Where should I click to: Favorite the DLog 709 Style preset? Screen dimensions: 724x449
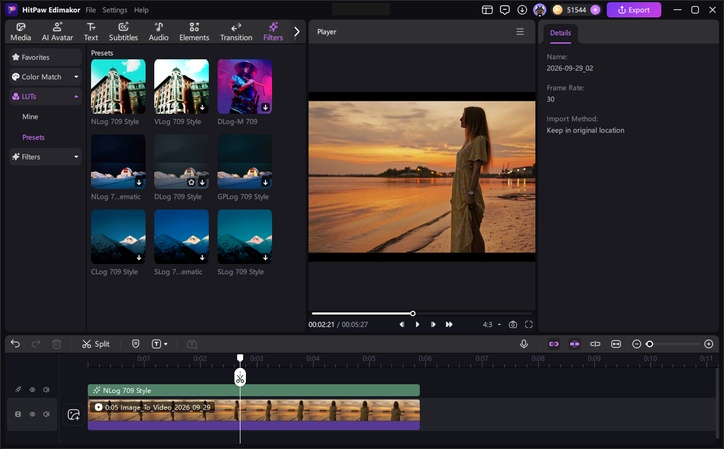click(192, 182)
